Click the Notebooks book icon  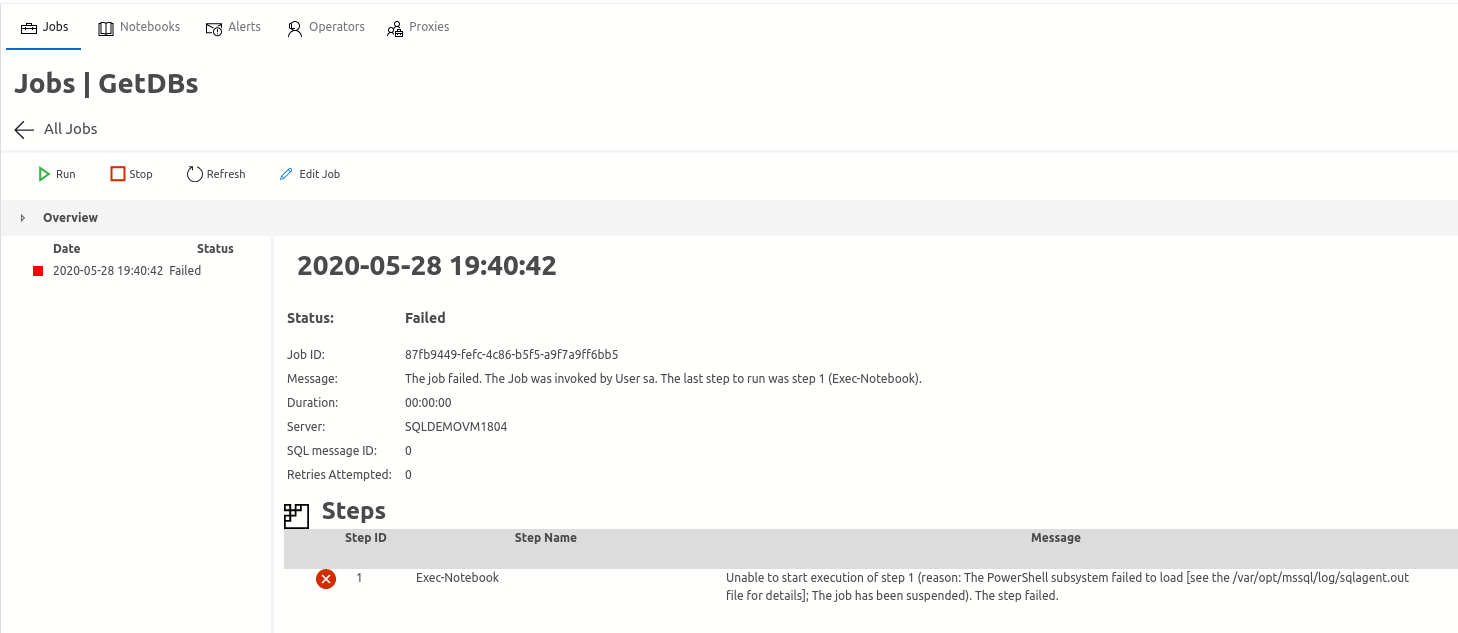click(x=105, y=27)
